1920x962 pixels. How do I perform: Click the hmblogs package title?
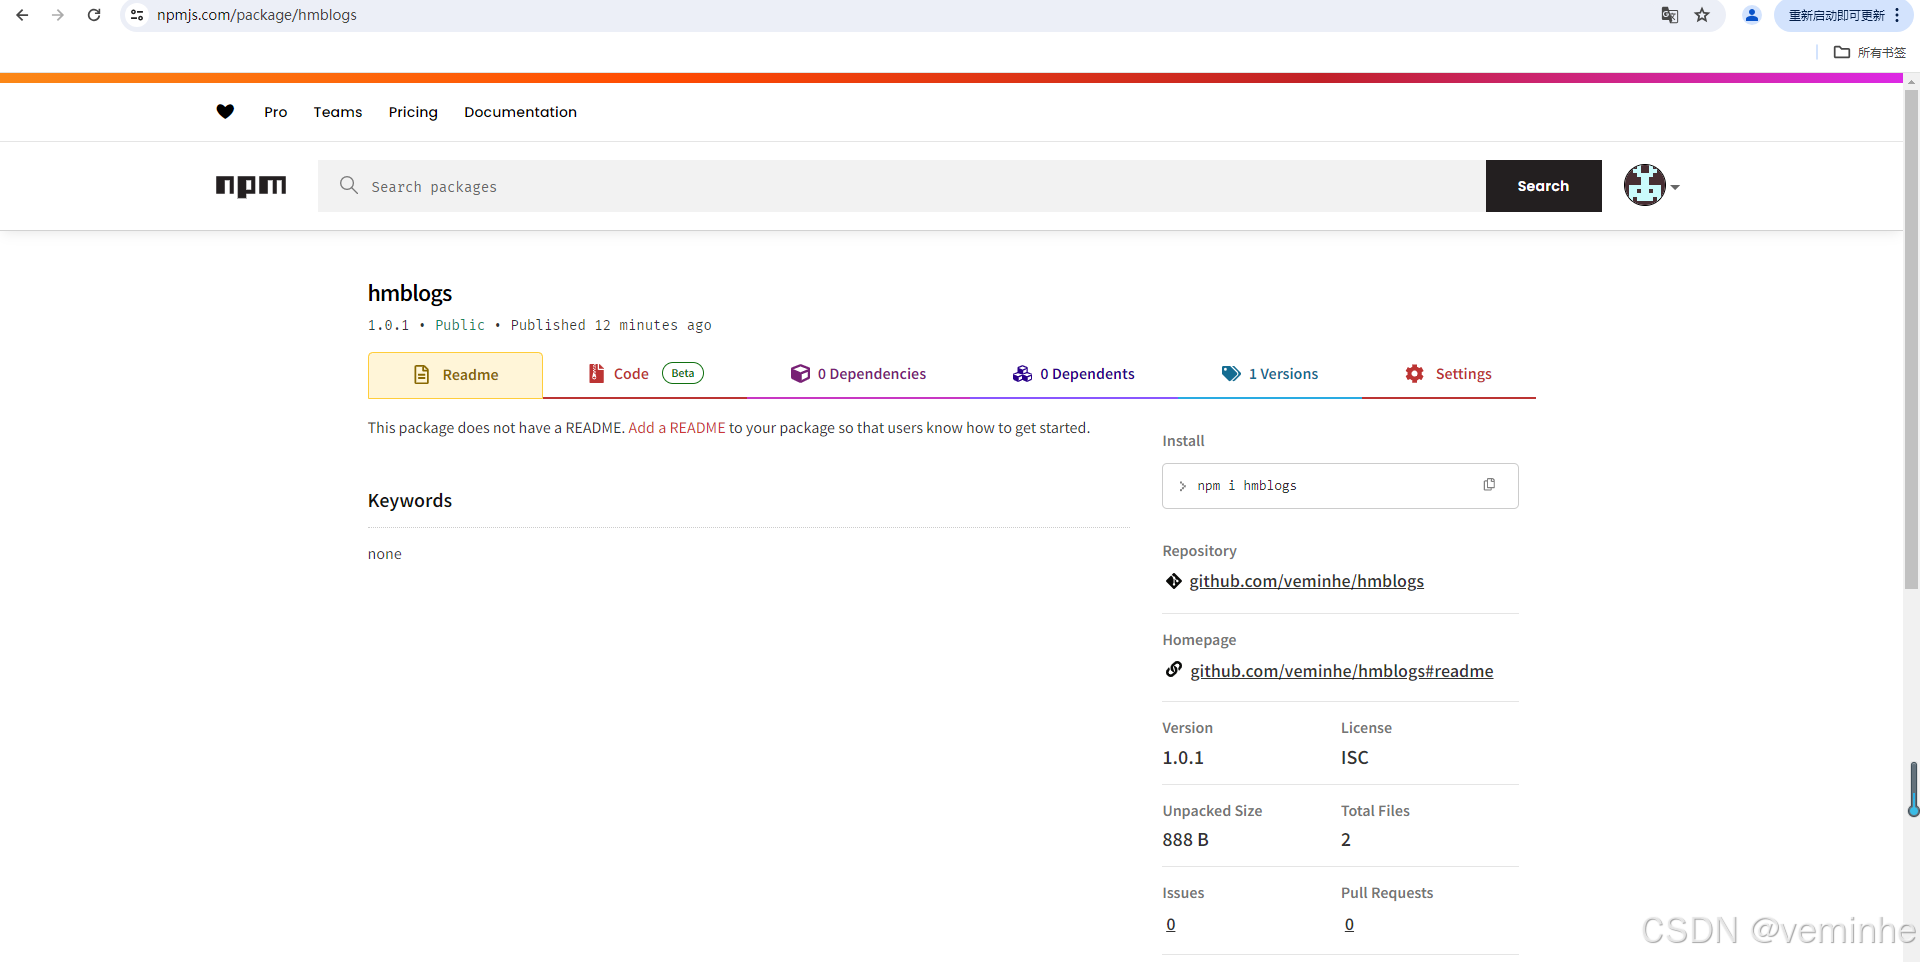tap(410, 293)
